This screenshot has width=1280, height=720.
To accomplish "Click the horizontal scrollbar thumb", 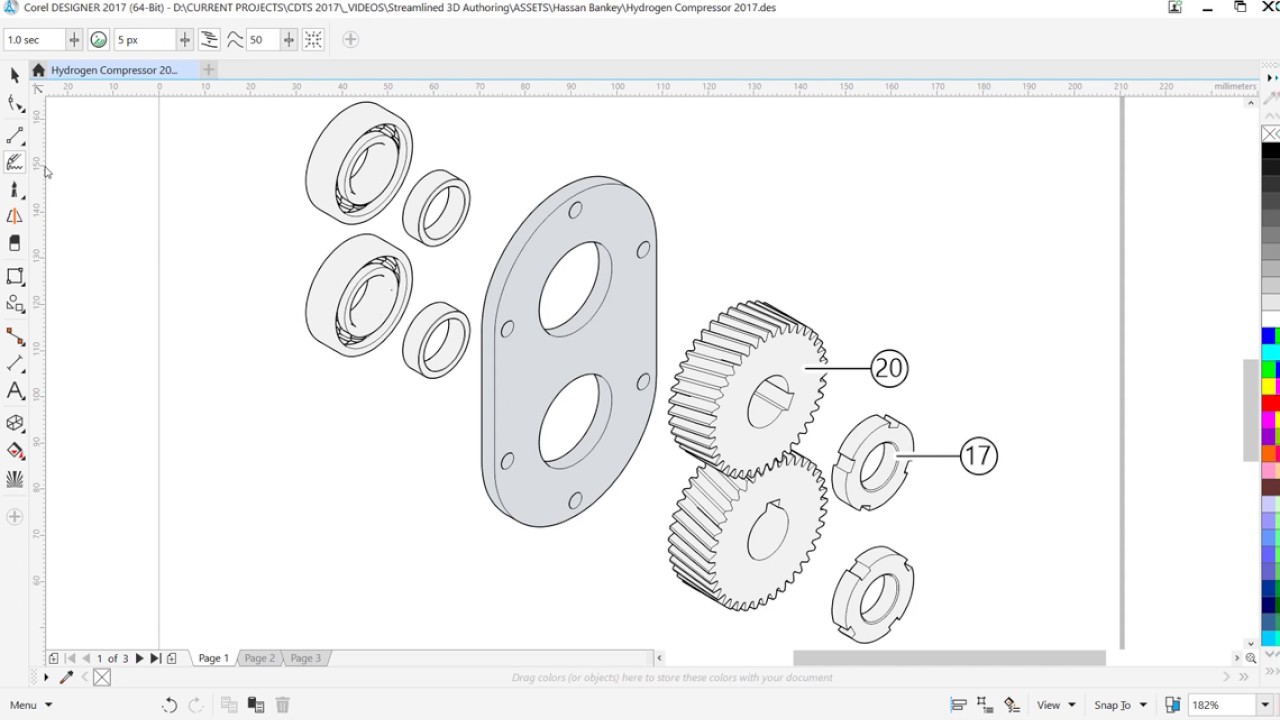I will click(949, 658).
